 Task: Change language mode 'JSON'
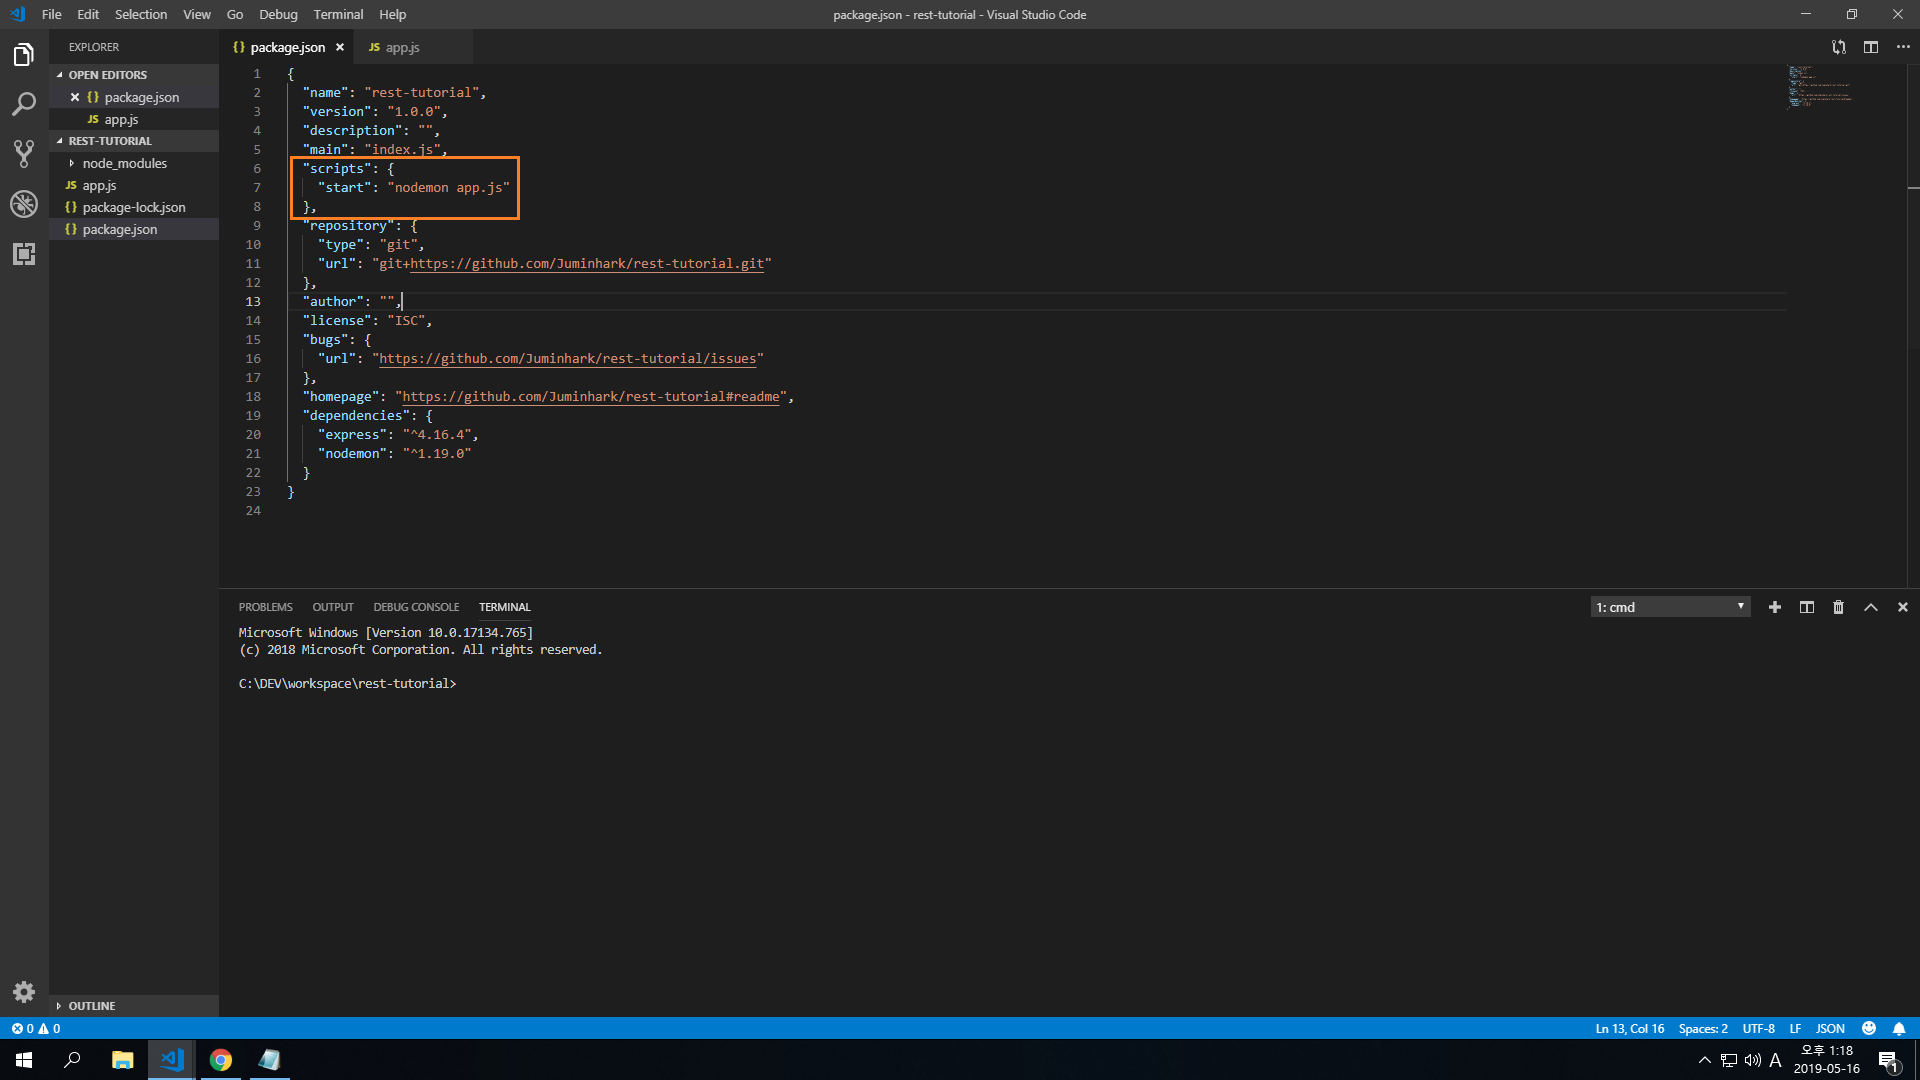point(1830,1028)
